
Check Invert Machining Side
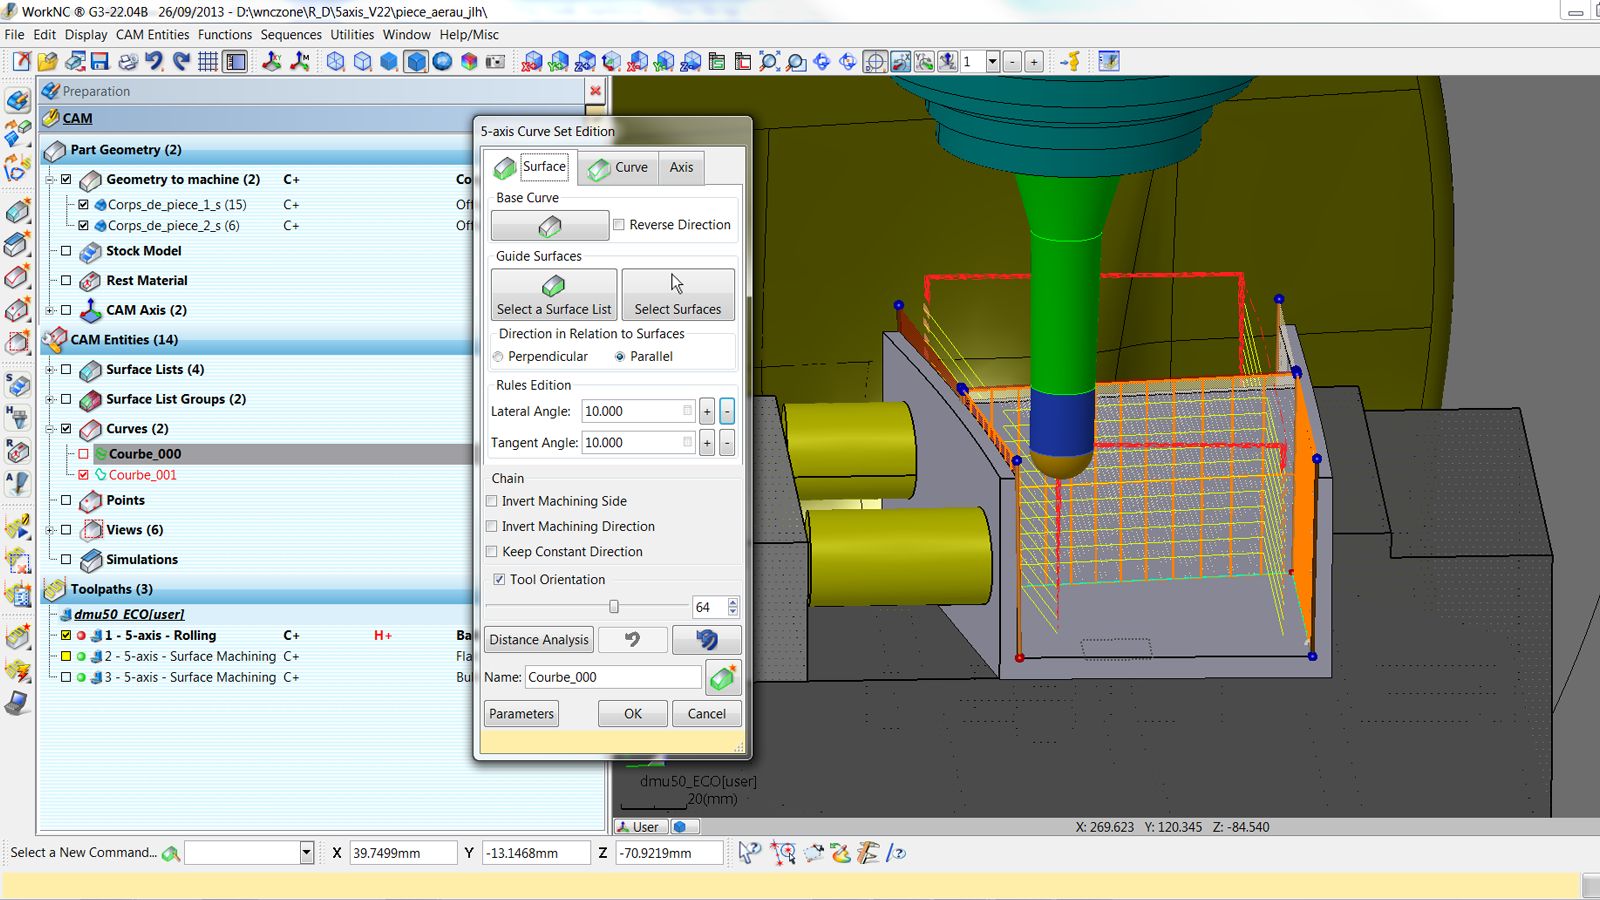tap(492, 501)
